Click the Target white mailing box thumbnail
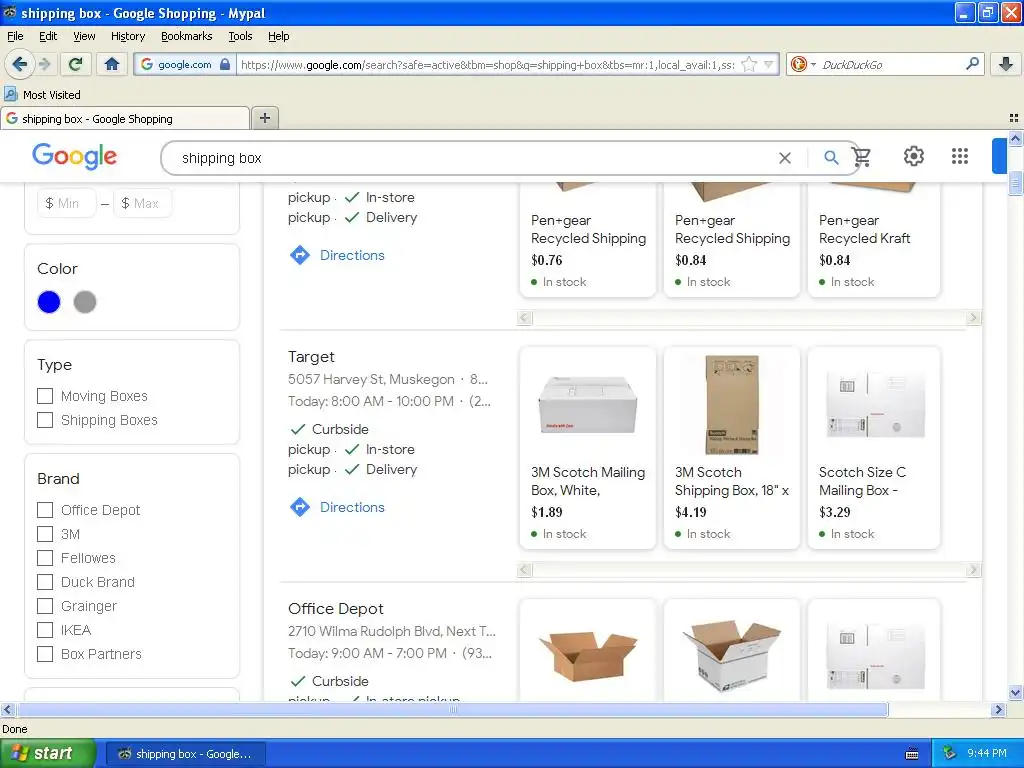This screenshot has height=768, width=1024. [x=588, y=405]
